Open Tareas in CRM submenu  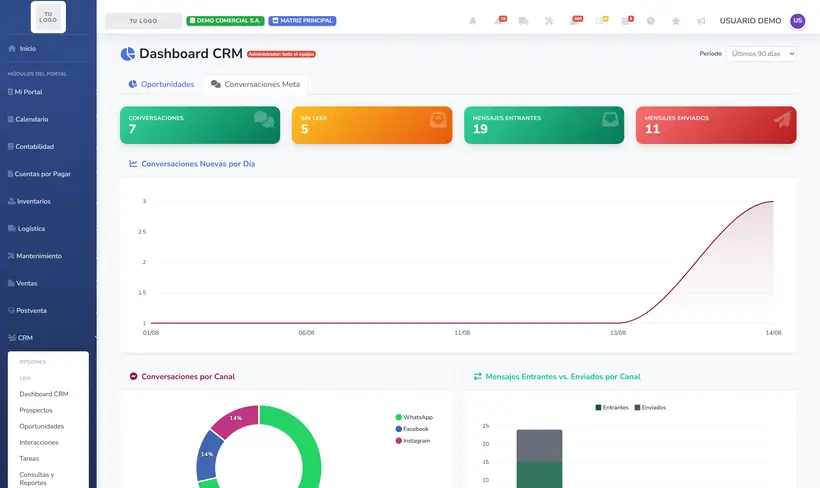(x=29, y=458)
